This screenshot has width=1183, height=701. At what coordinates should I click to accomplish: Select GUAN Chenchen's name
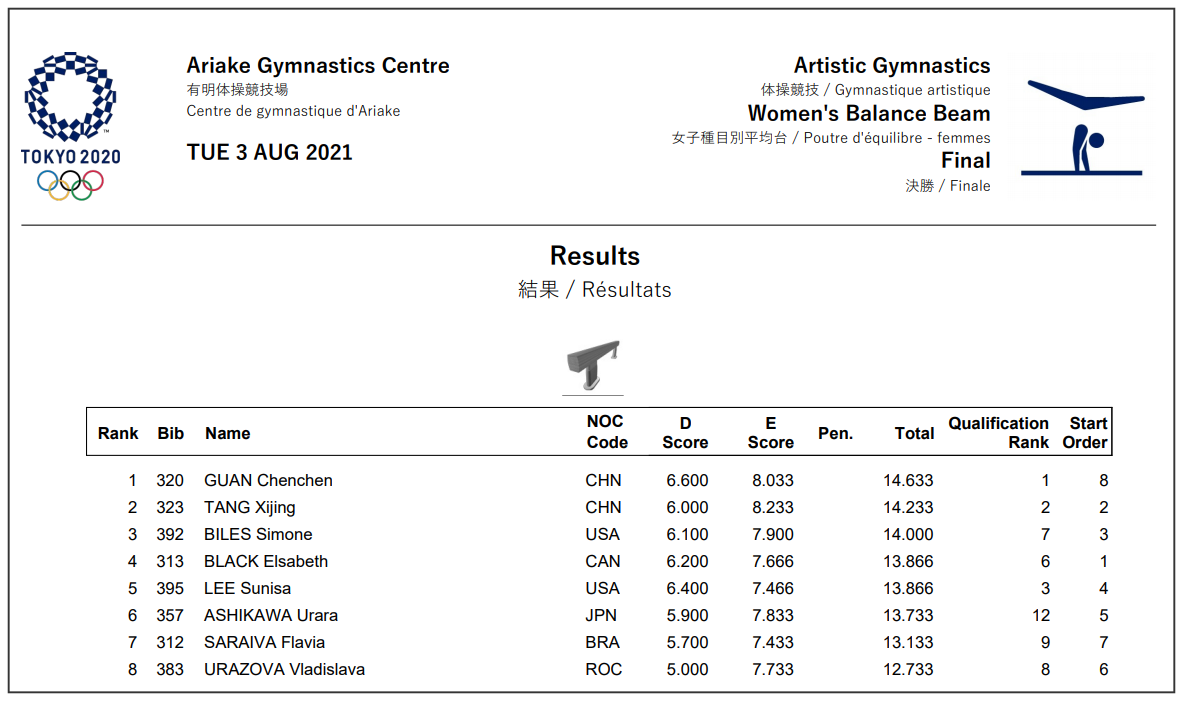tap(268, 481)
